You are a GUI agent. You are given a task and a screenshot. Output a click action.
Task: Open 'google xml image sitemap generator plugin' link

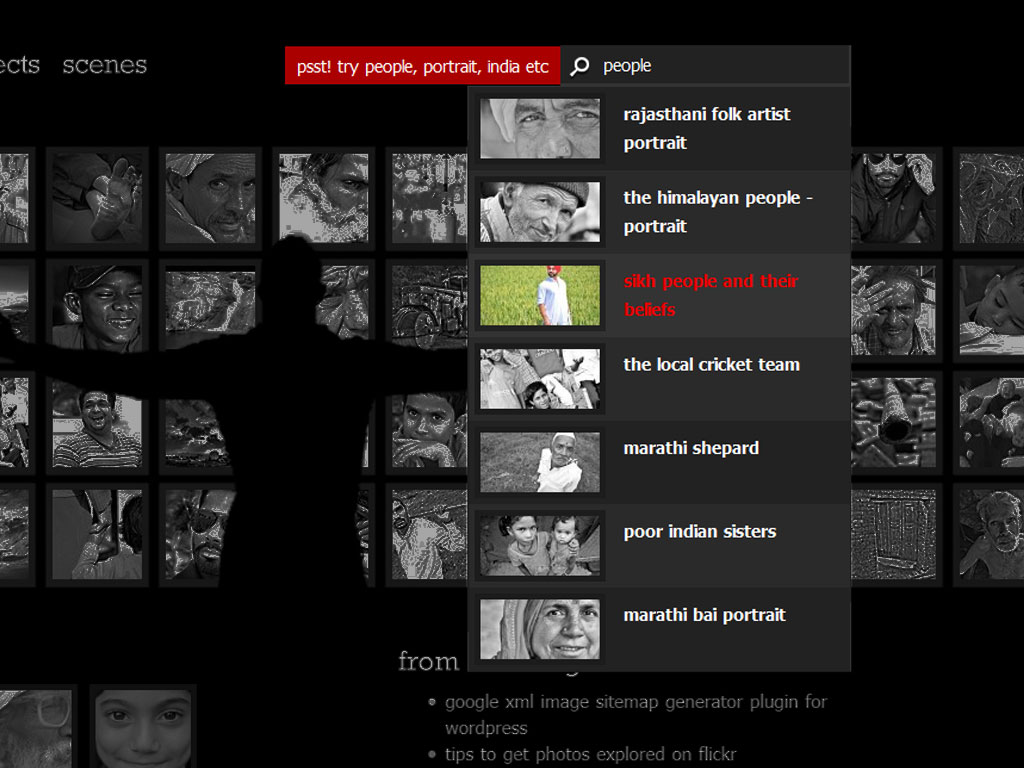pos(635,714)
